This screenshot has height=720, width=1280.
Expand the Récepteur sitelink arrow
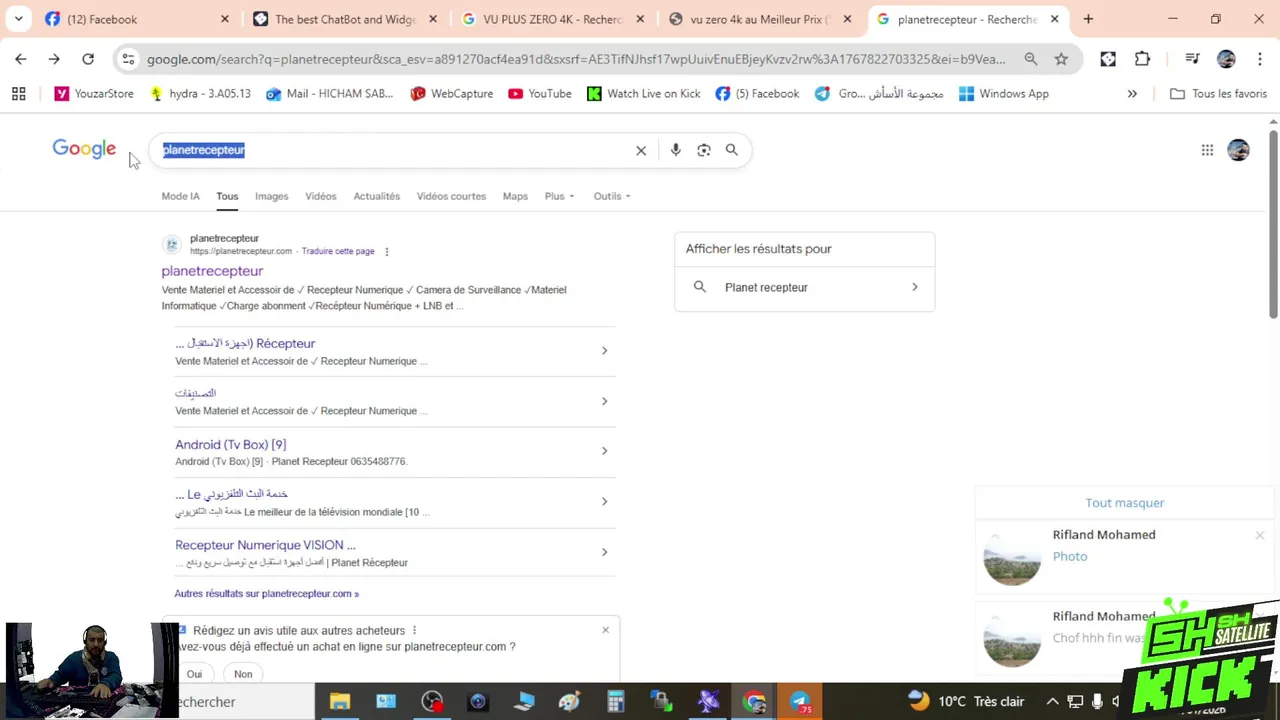(x=604, y=351)
